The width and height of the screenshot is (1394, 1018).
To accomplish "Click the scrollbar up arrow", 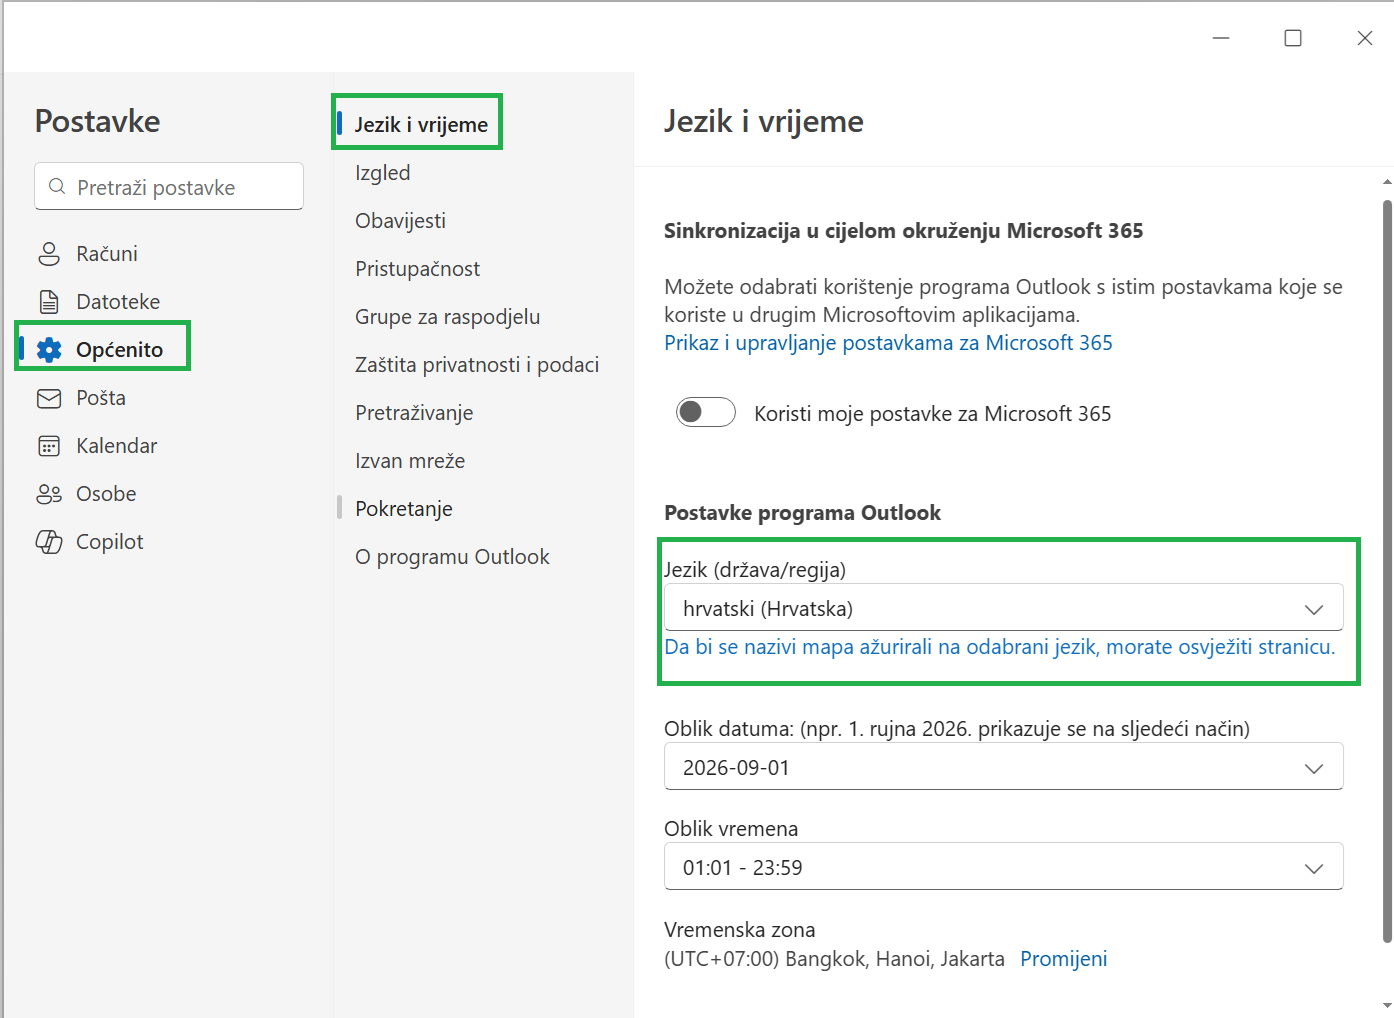I will click(x=1387, y=182).
